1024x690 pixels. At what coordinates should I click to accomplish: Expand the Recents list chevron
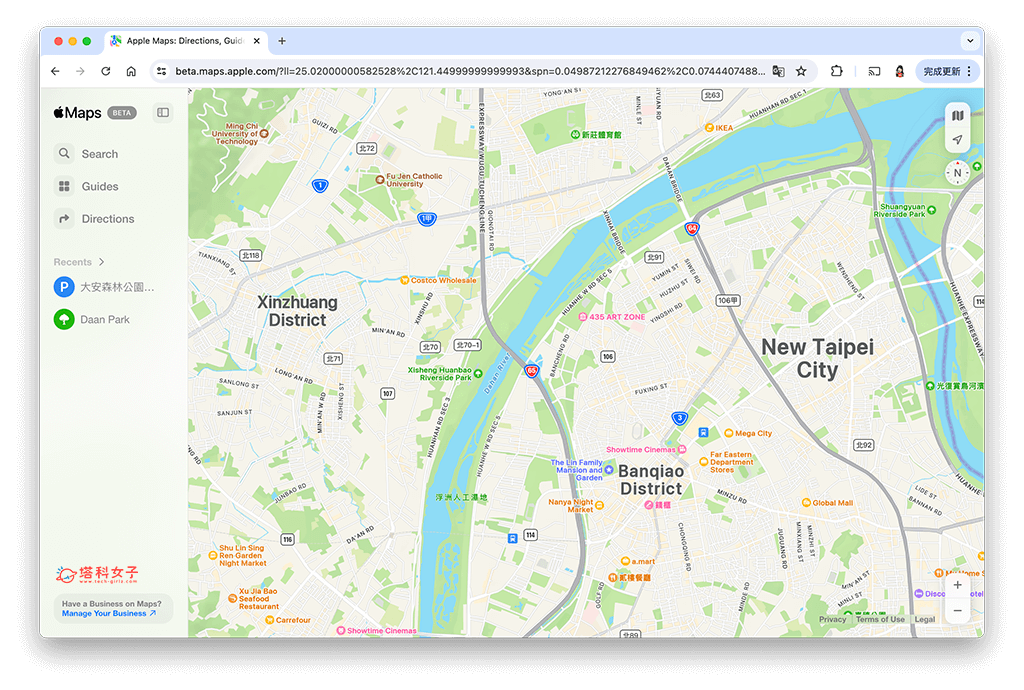point(101,262)
